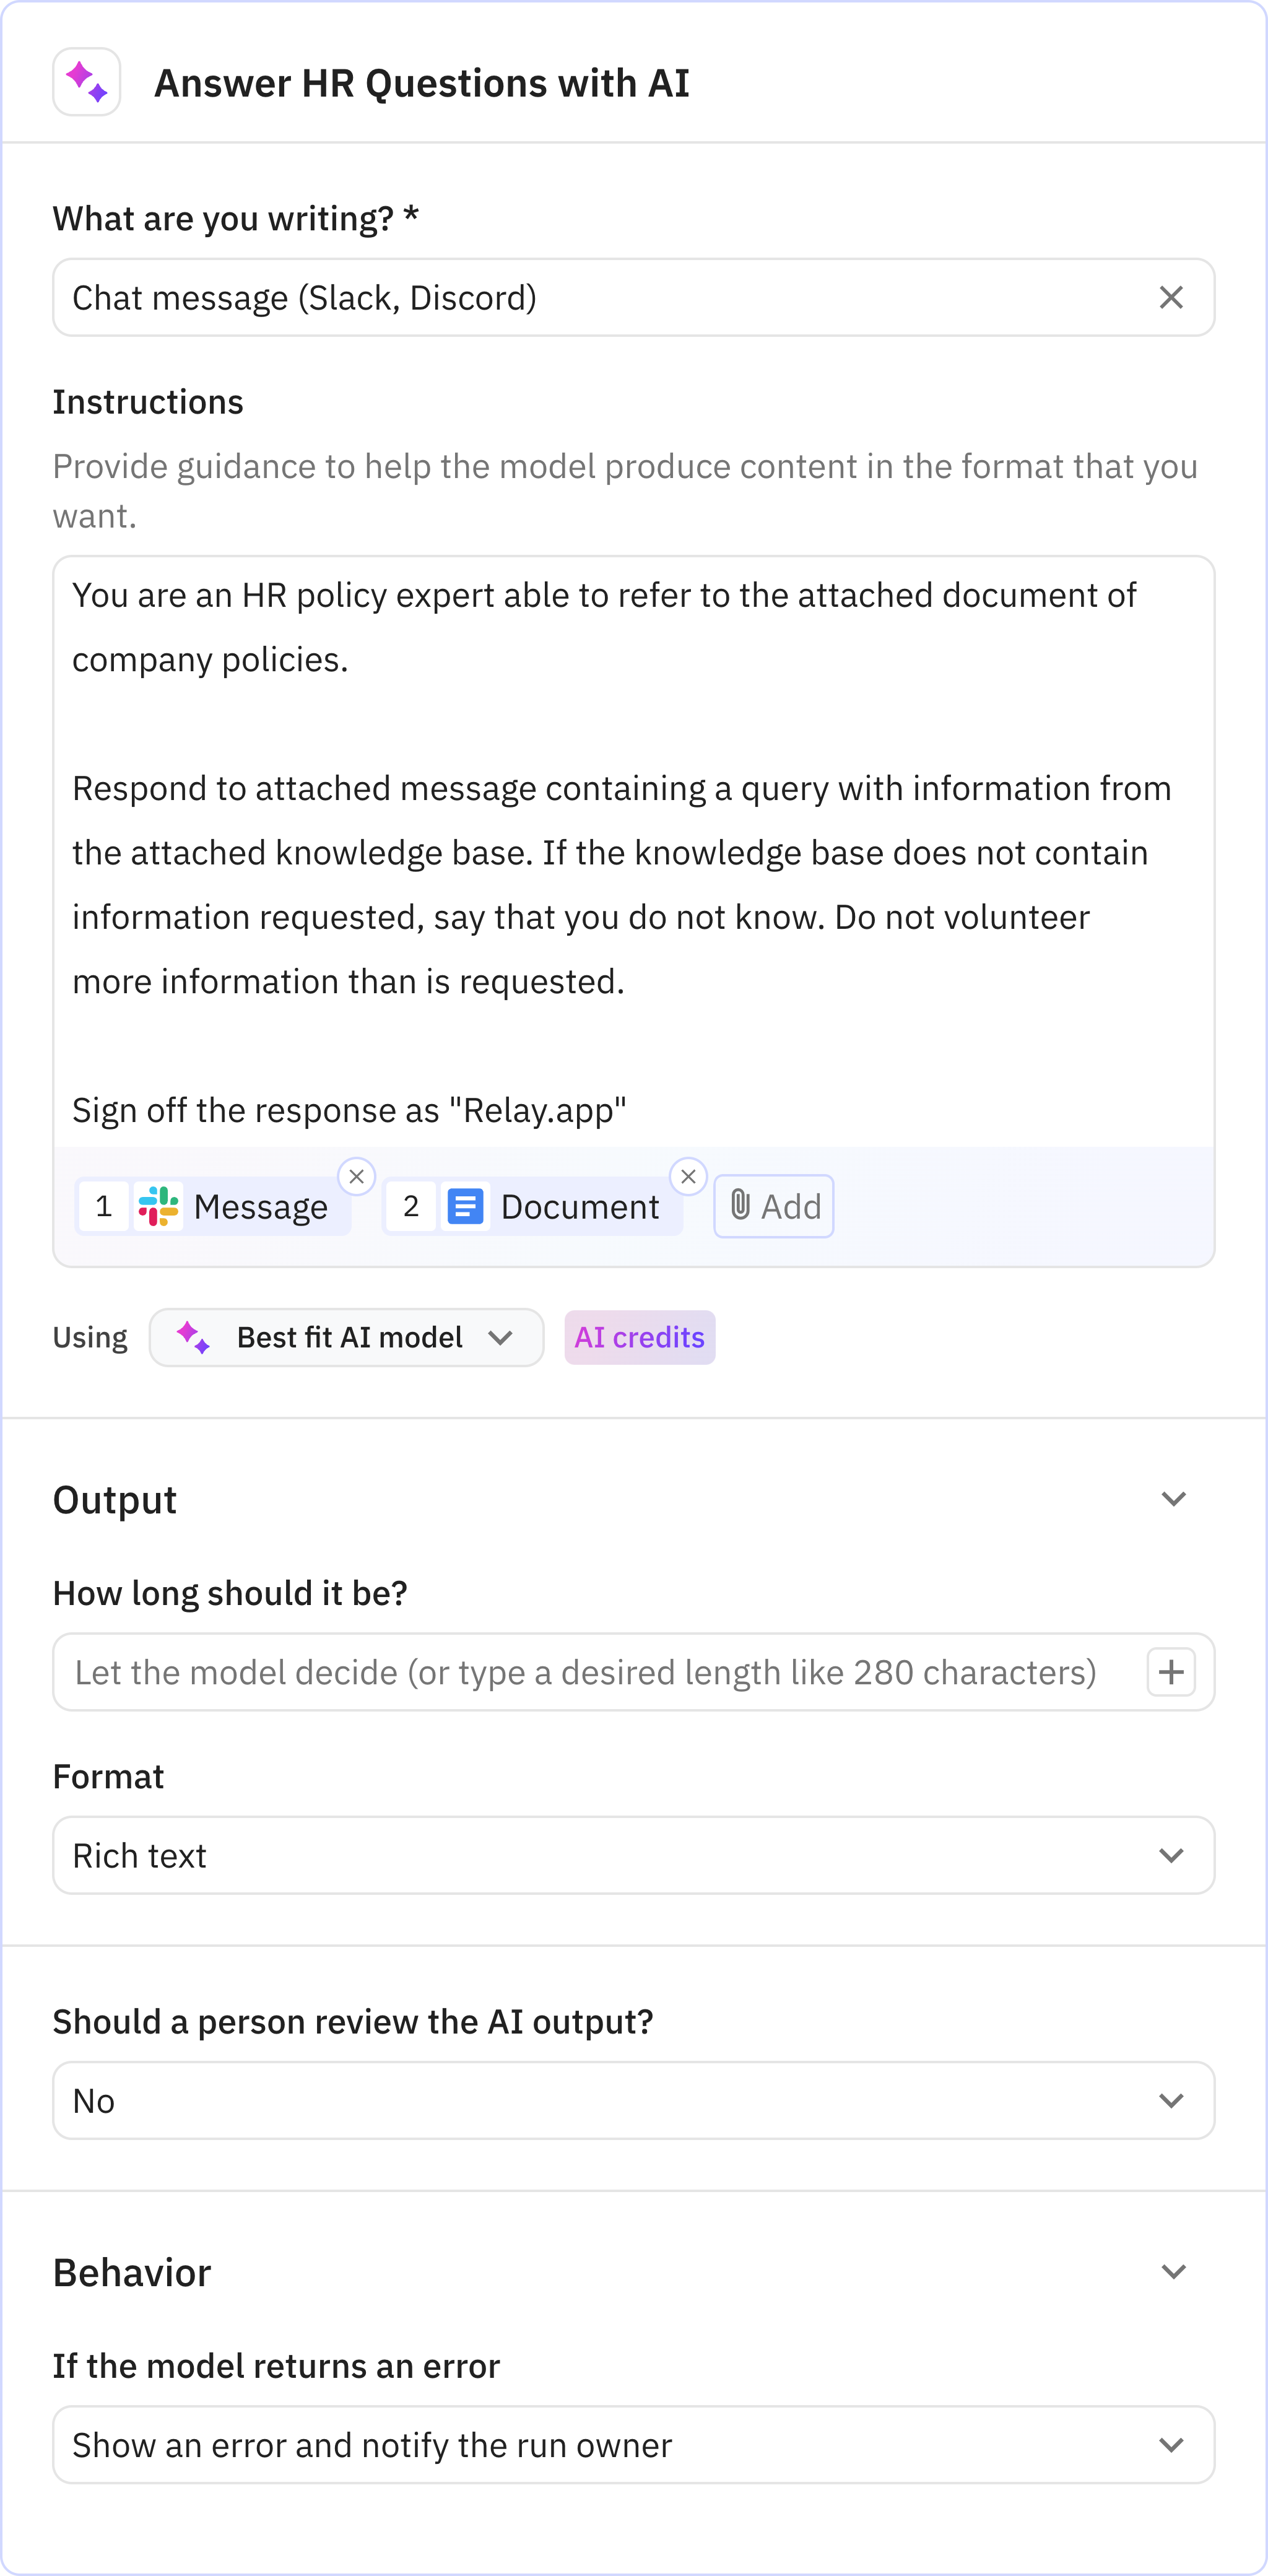Collapse the Behavior section
This screenshot has height=2576, width=1268.
pos(1175,2271)
